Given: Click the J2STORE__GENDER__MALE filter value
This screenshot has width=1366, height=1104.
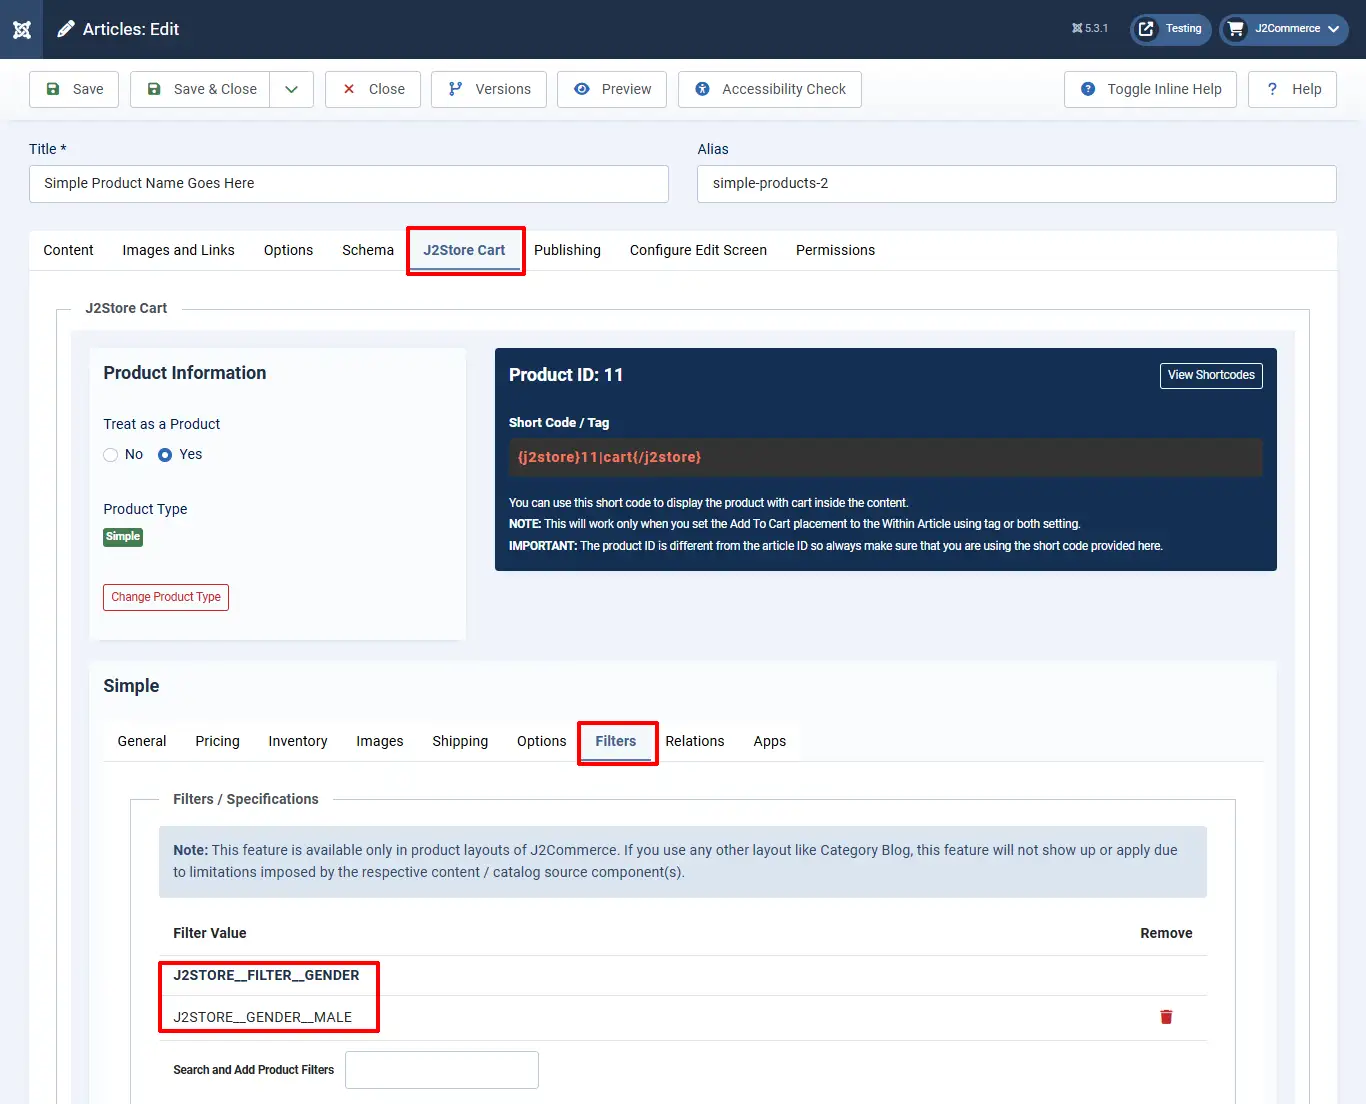Looking at the screenshot, I should click(x=263, y=1017).
